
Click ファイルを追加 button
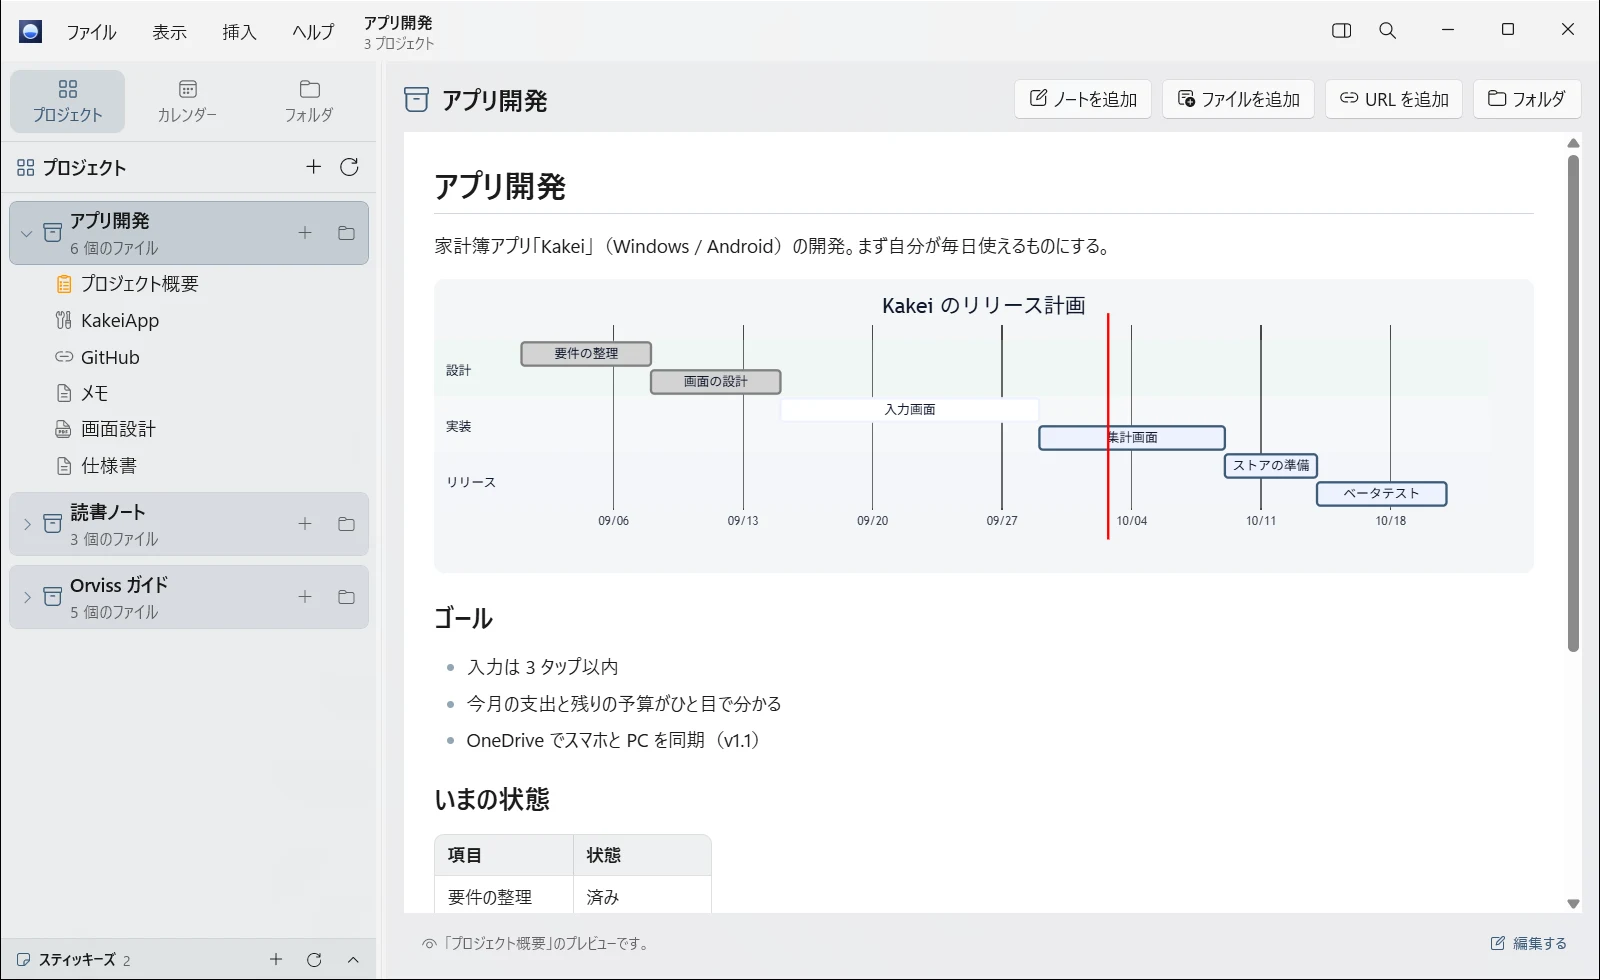point(1238,99)
